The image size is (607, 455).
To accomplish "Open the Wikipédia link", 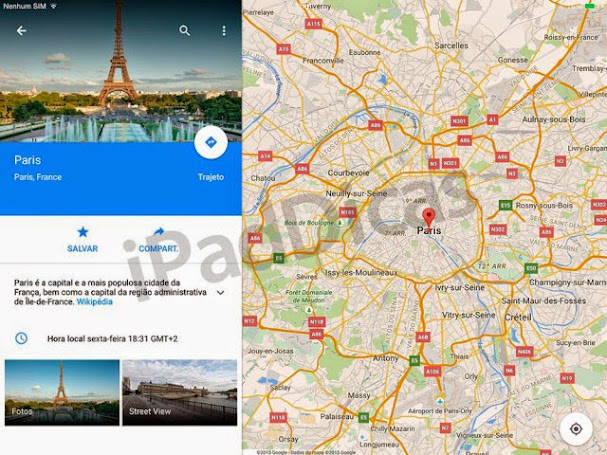I will click(94, 302).
